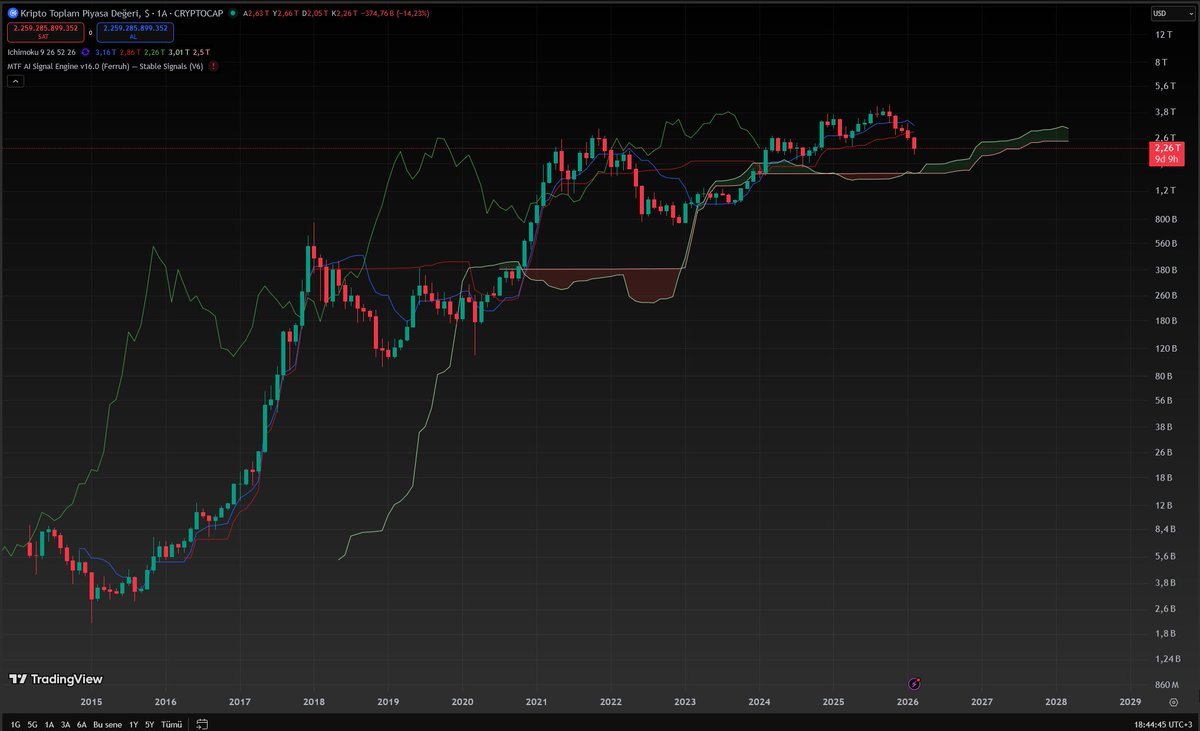This screenshot has width=1200, height=731.
Task: Click the purple icon beside the Ichimoku legend
Action: click(x=85, y=52)
